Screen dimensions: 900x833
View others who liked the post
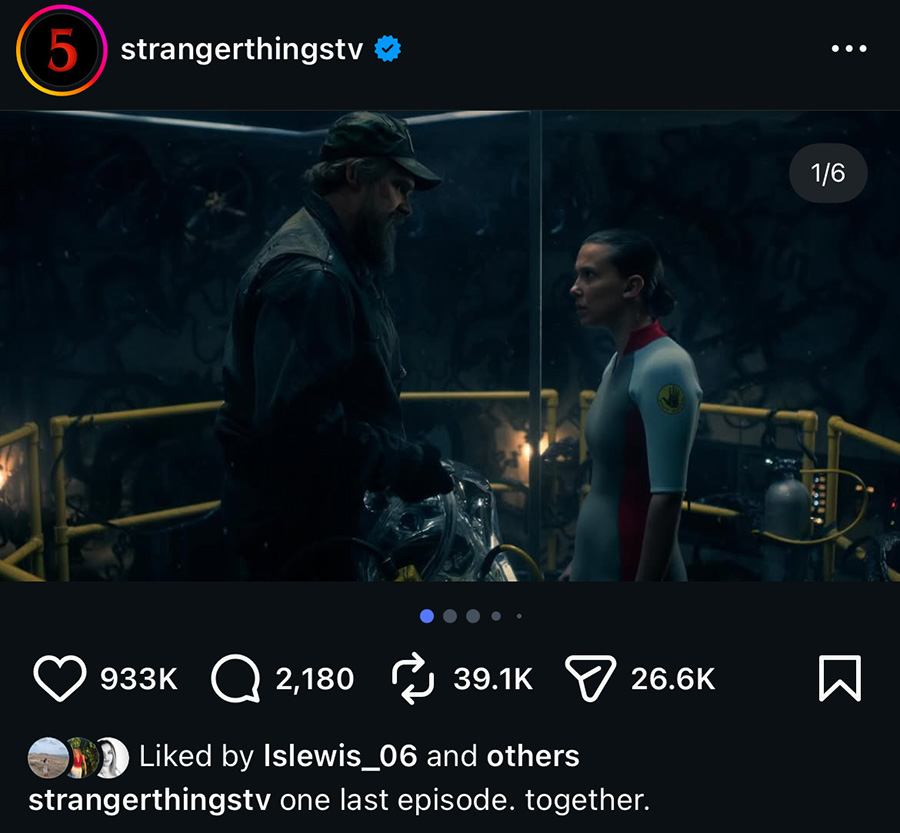pyautogui.click(x=532, y=756)
